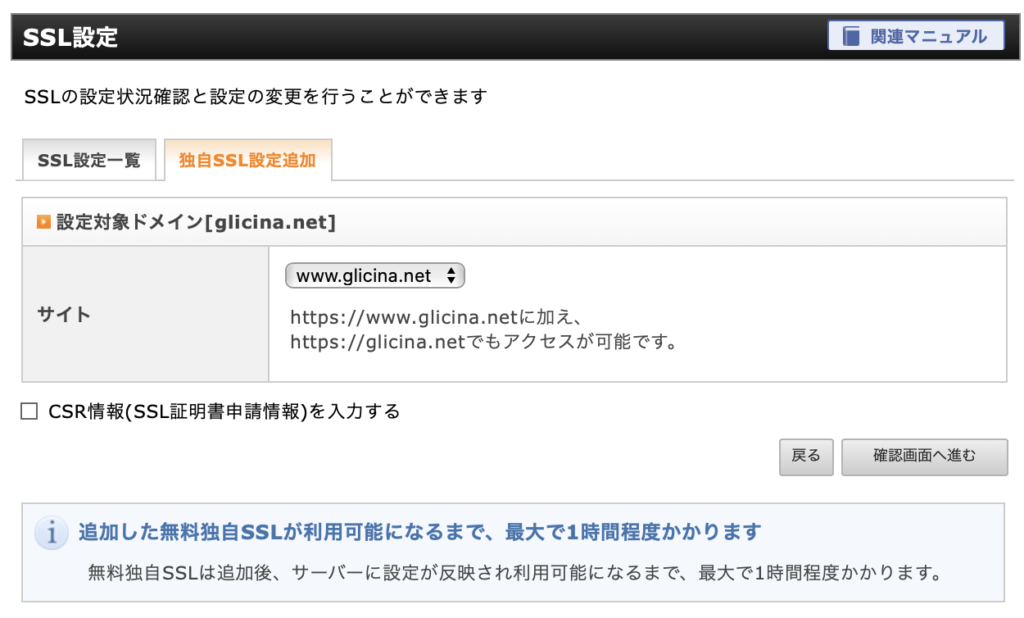Select the 独自SSL設定追加 tab
The image size is (1024, 618).
(x=248, y=160)
